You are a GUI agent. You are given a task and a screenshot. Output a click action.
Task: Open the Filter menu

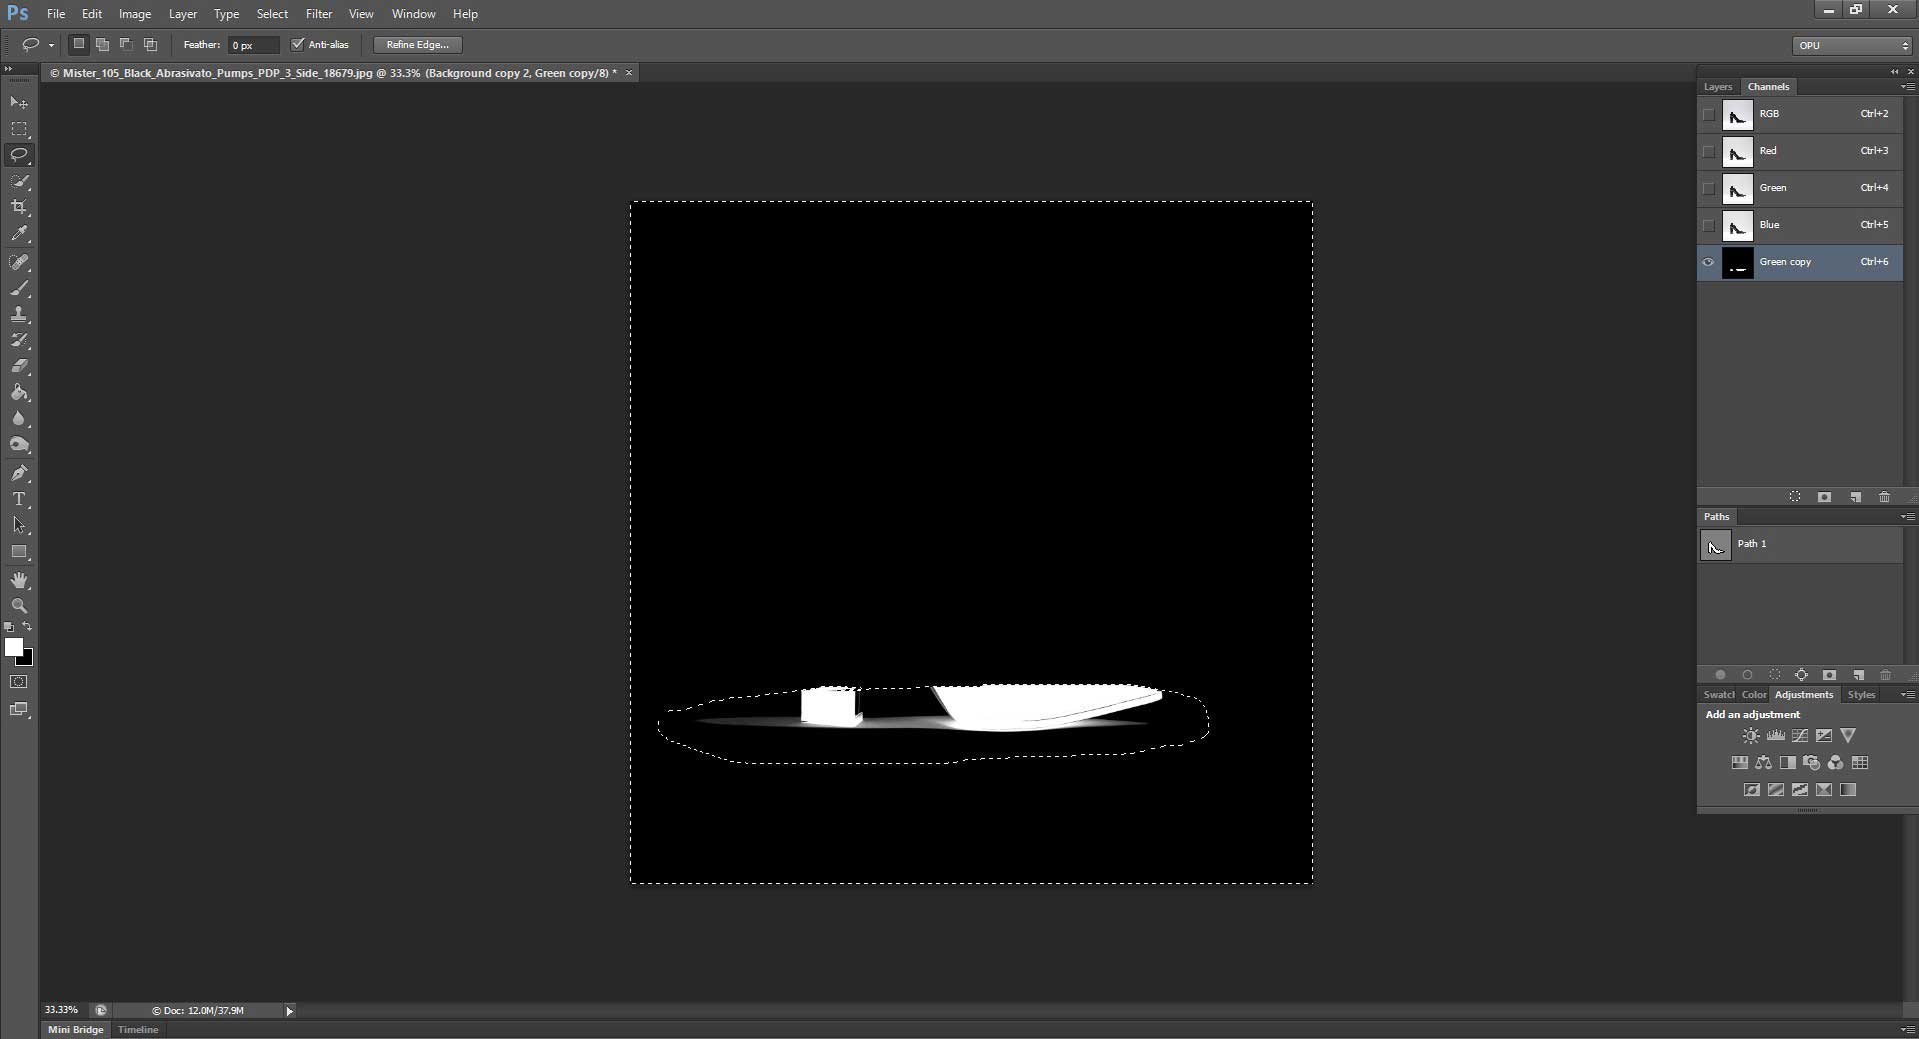pyautogui.click(x=318, y=13)
